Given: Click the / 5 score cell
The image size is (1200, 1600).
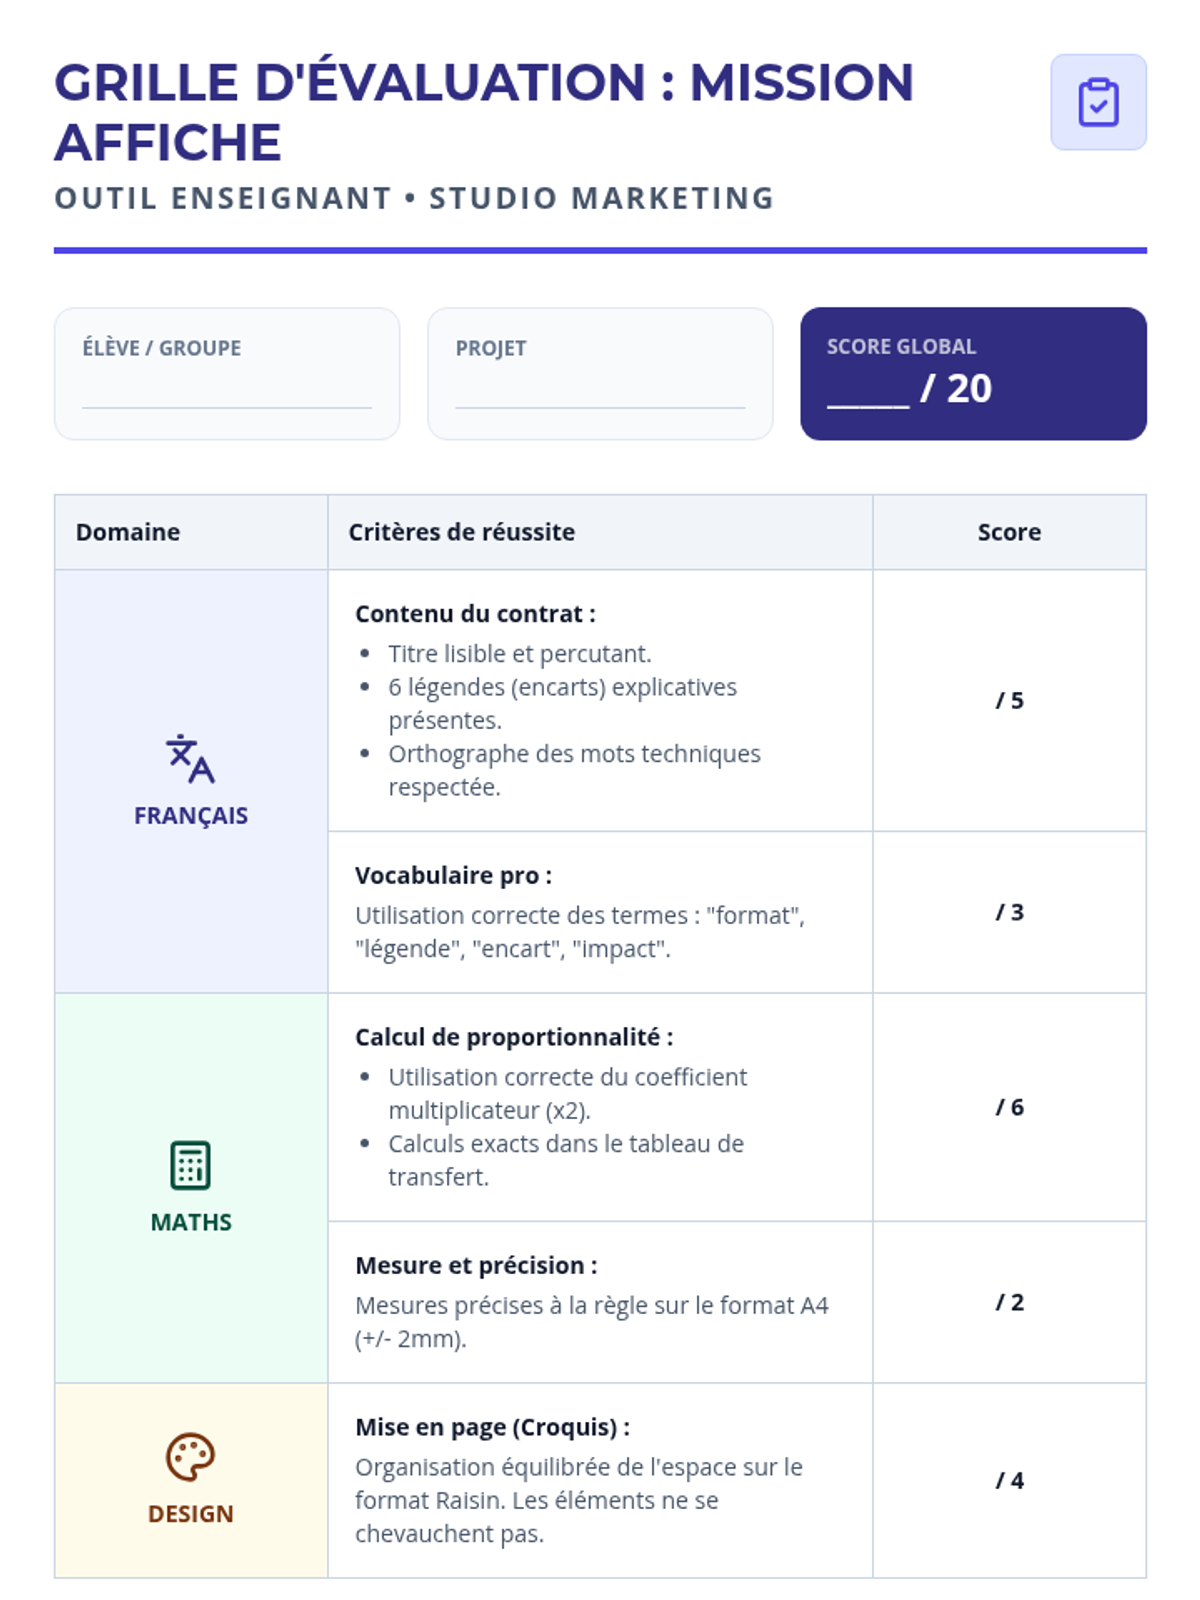Looking at the screenshot, I should coord(1009,700).
